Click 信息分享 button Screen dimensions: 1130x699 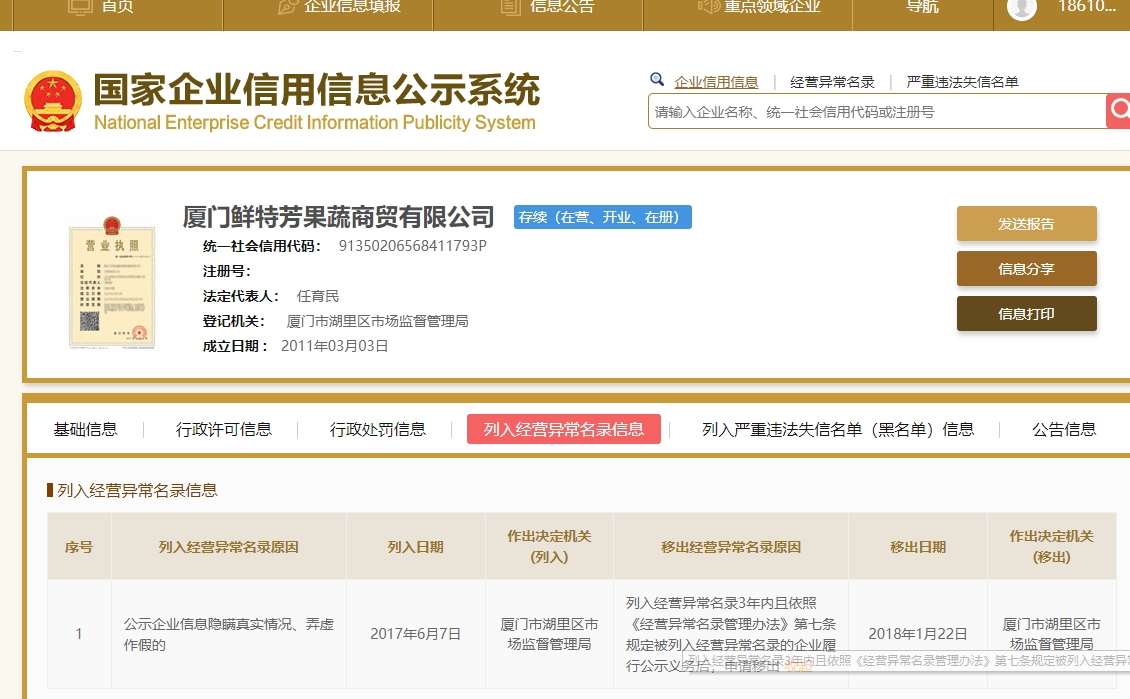1026,269
